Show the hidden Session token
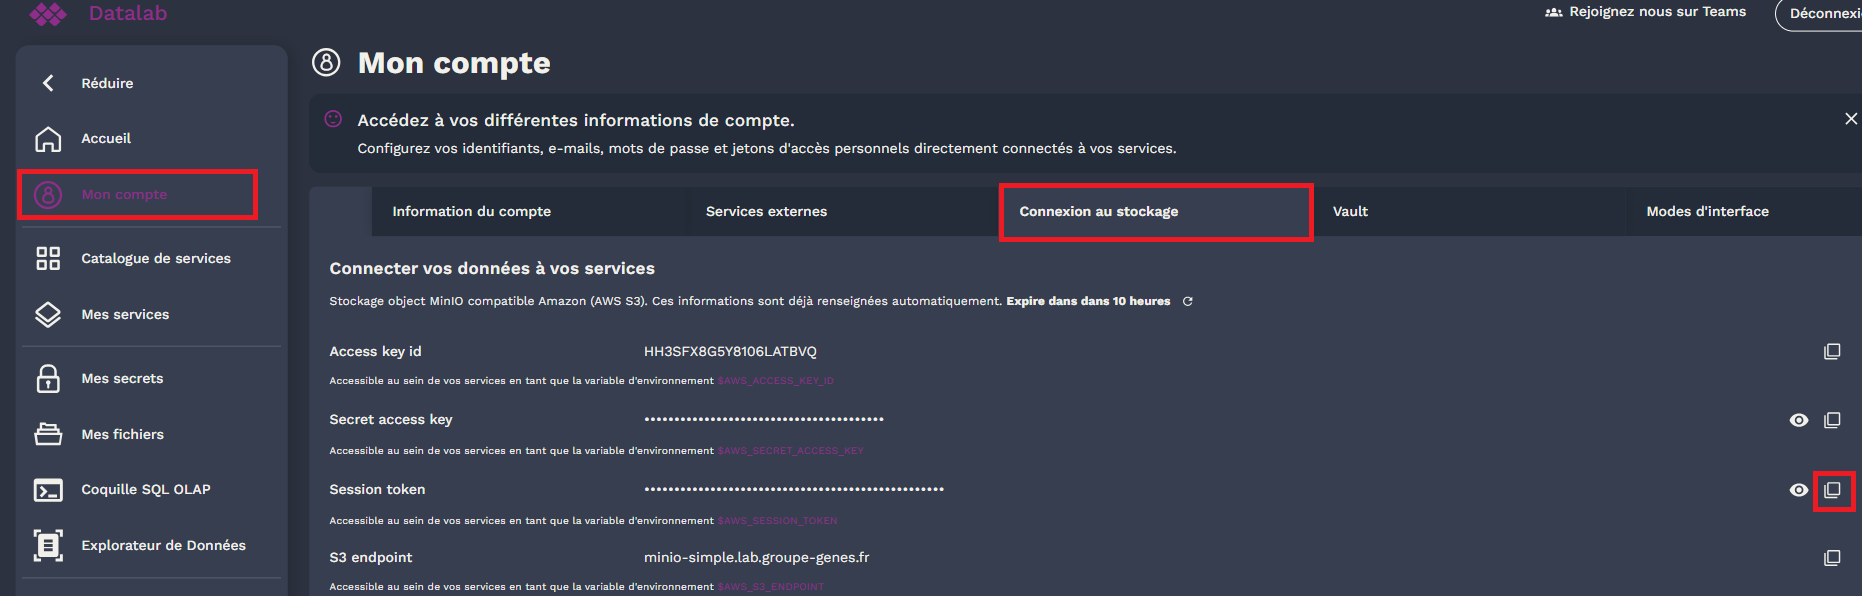 (1798, 490)
